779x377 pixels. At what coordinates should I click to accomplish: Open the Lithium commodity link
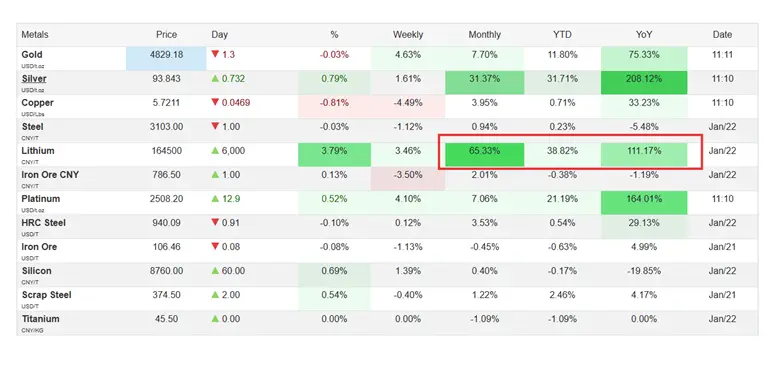(38, 151)
